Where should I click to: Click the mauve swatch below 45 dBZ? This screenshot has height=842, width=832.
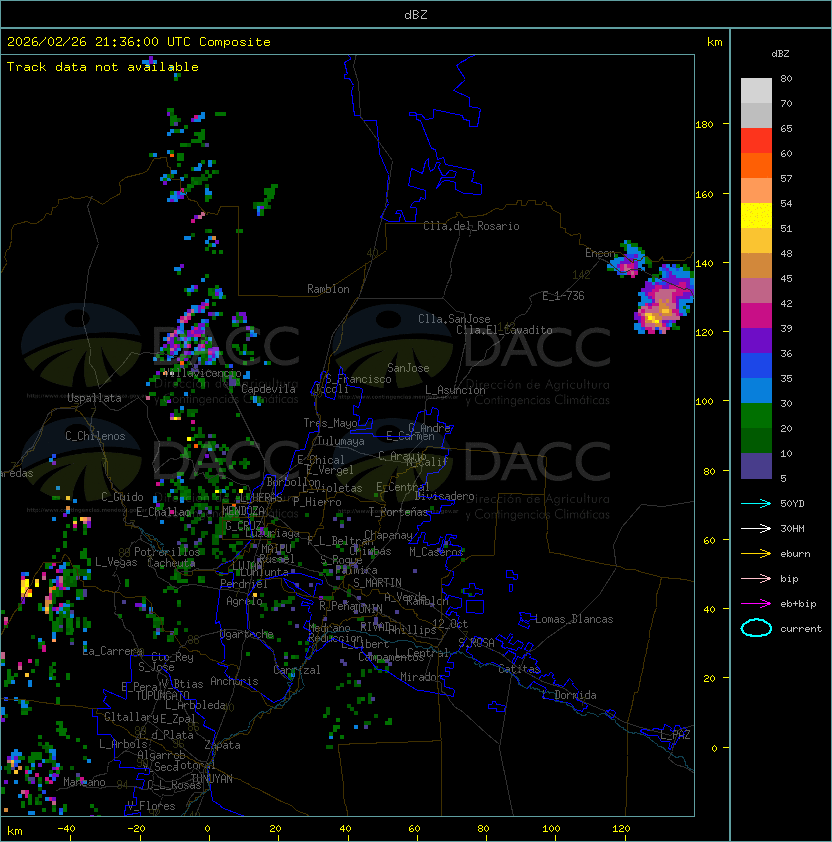click(756, 291)
